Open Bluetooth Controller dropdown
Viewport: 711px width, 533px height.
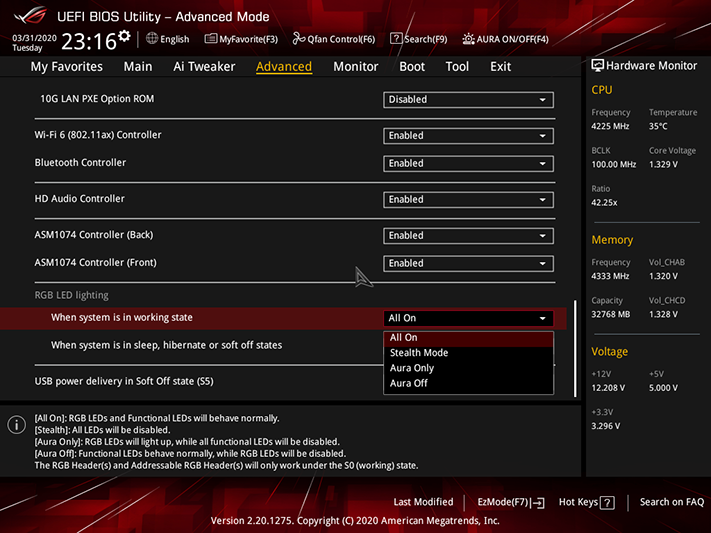point(468,163)
